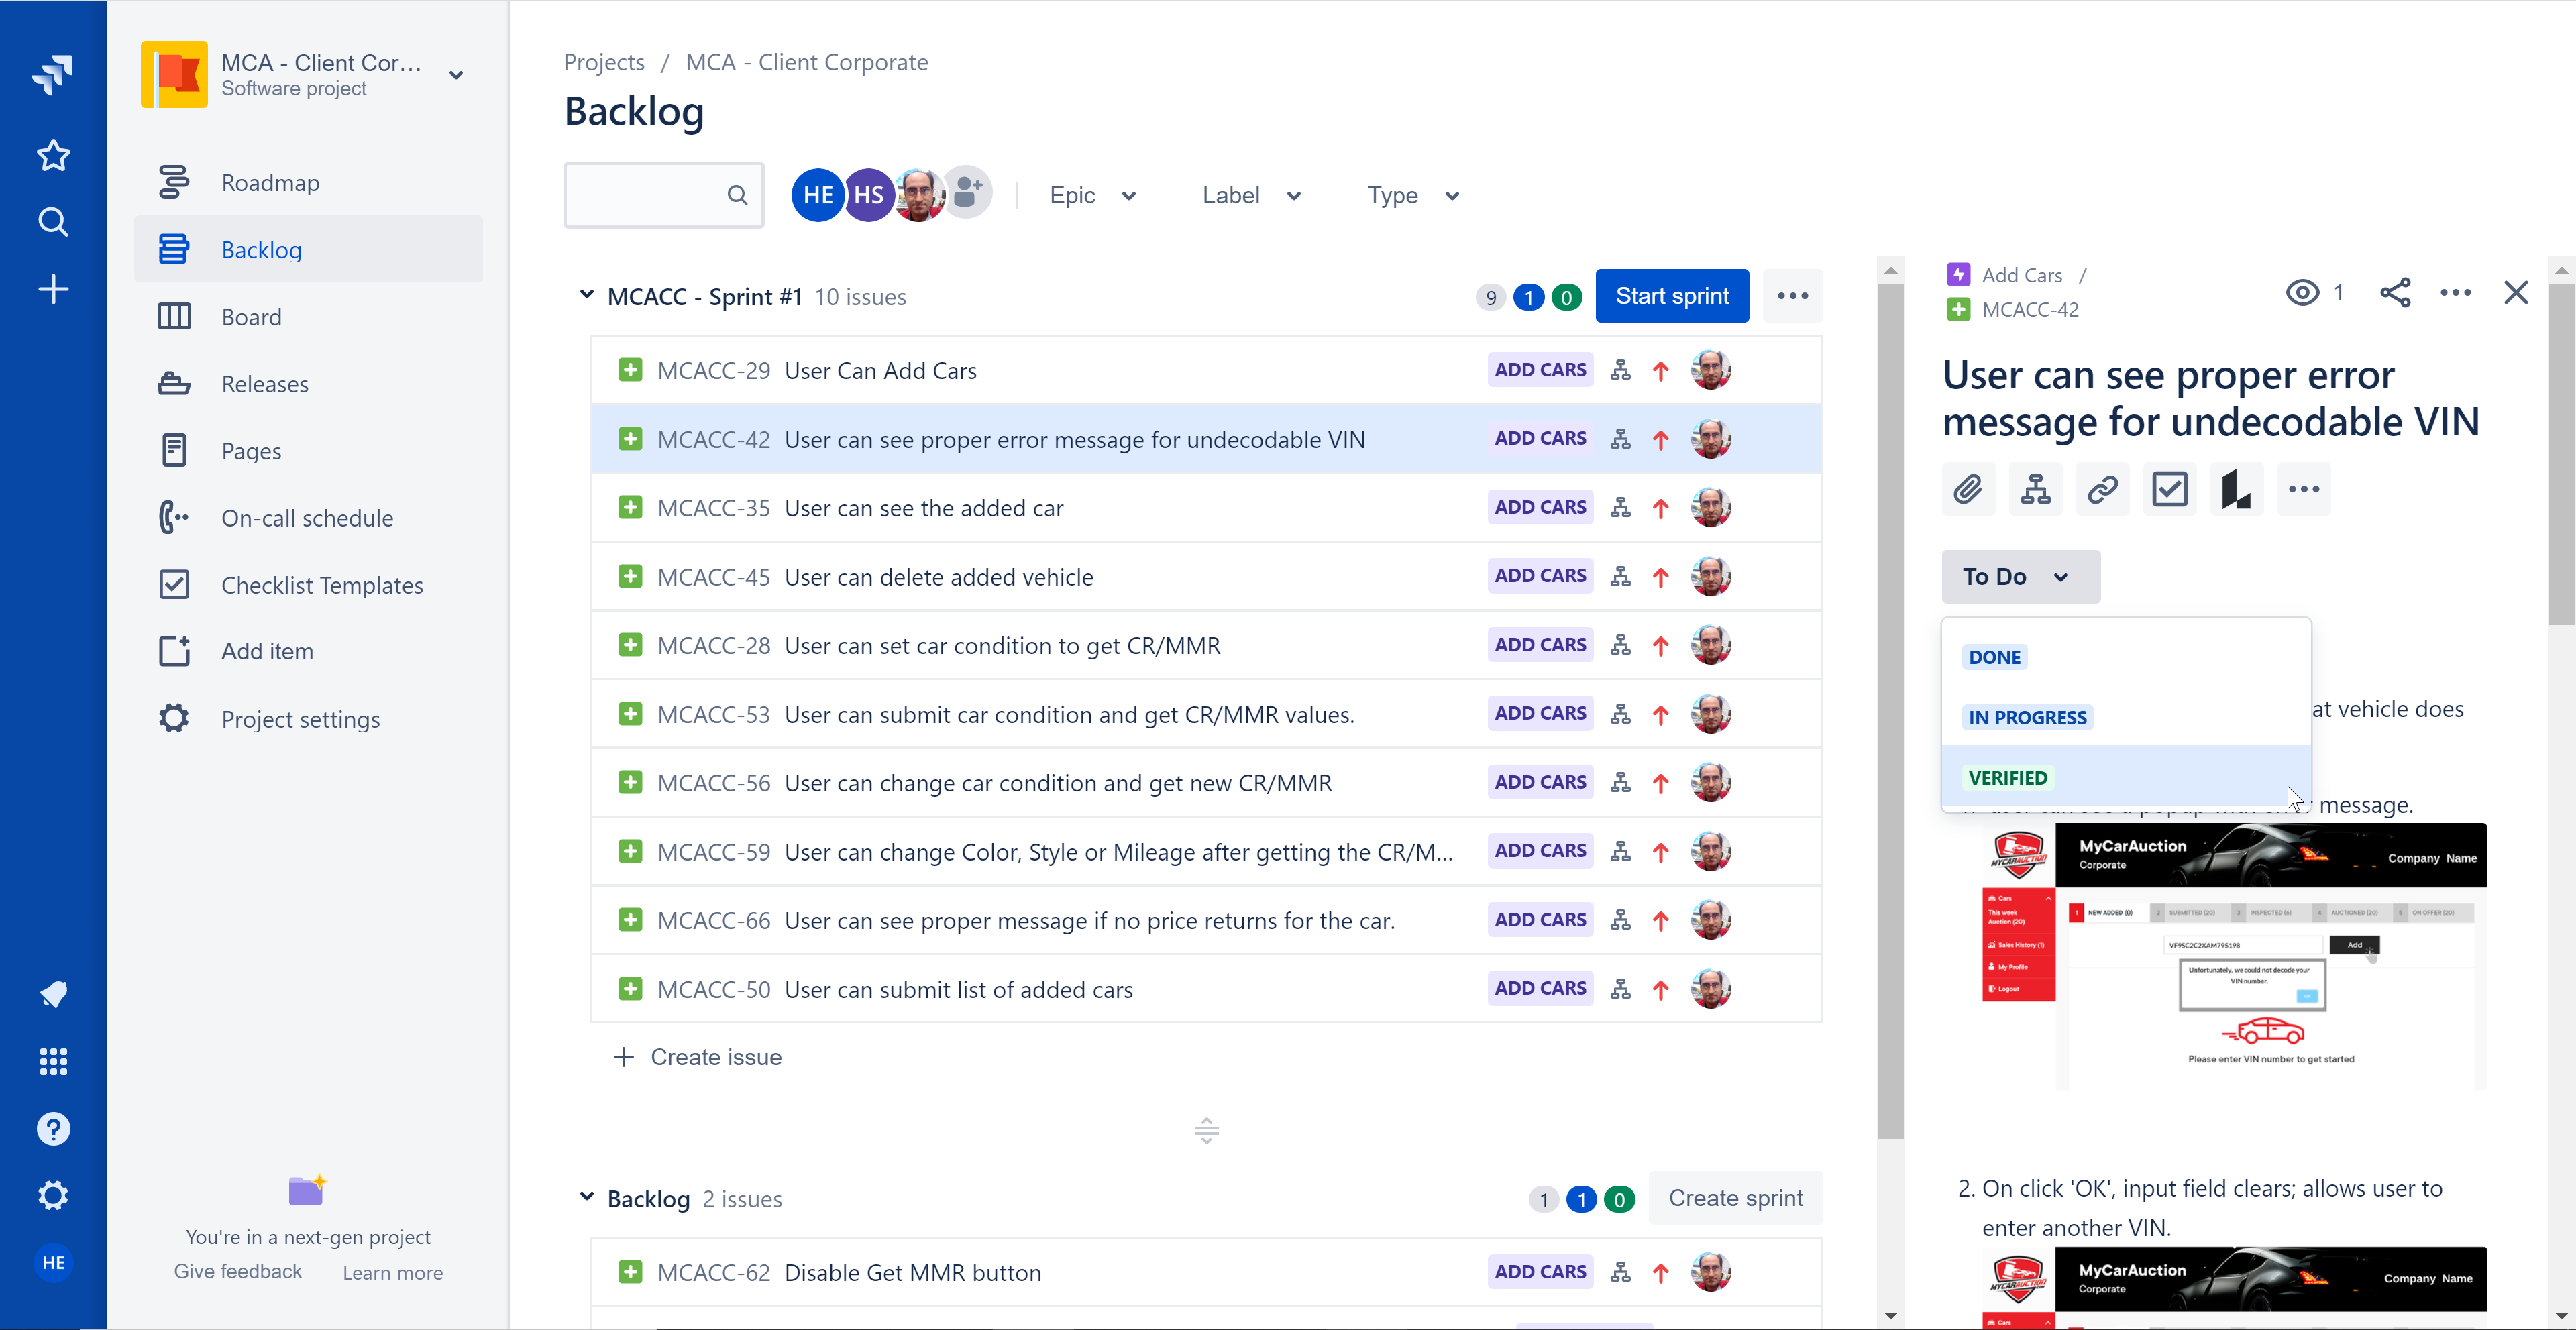
Task: Open the Type filter dropdown
Action: (x=1413, y=196)
